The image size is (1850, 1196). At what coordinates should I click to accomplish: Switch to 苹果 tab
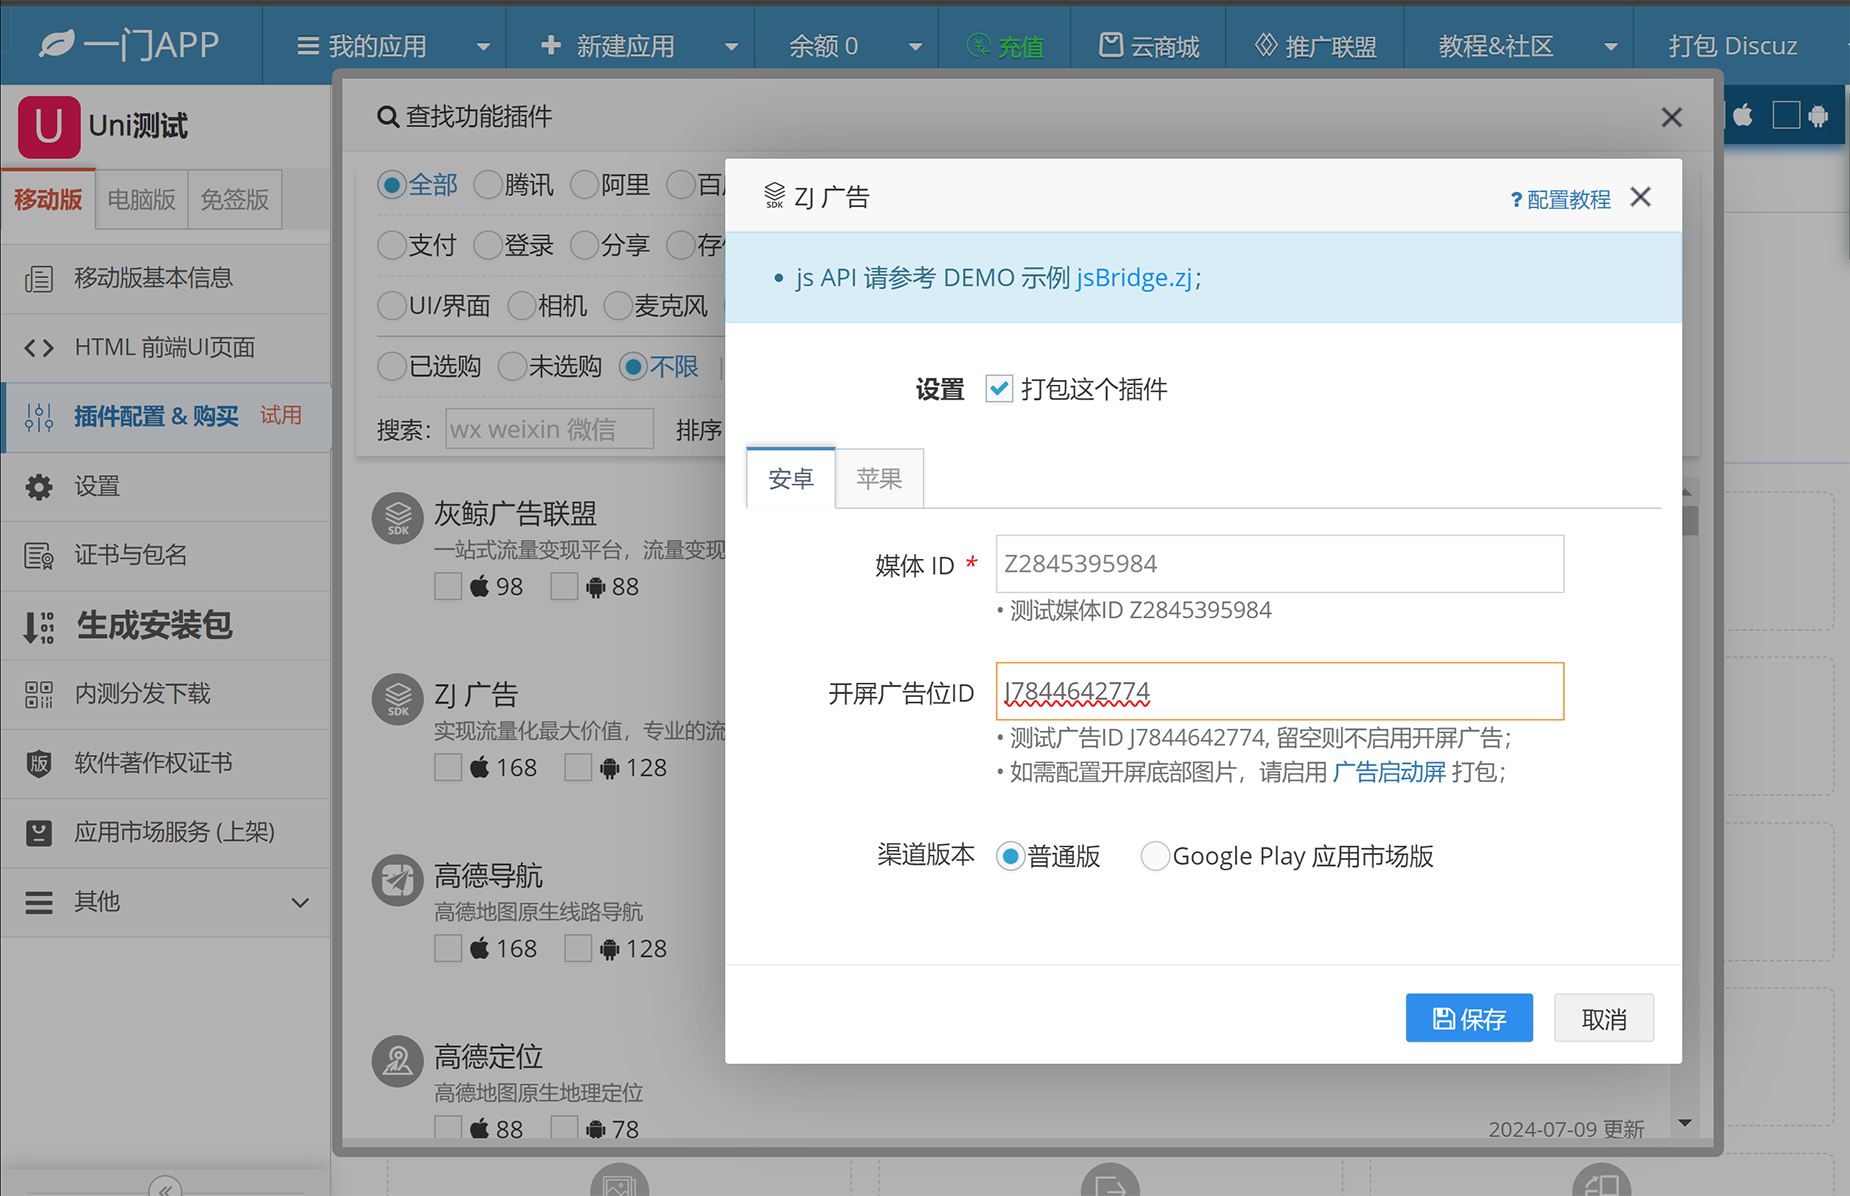(x=880, y=478)
